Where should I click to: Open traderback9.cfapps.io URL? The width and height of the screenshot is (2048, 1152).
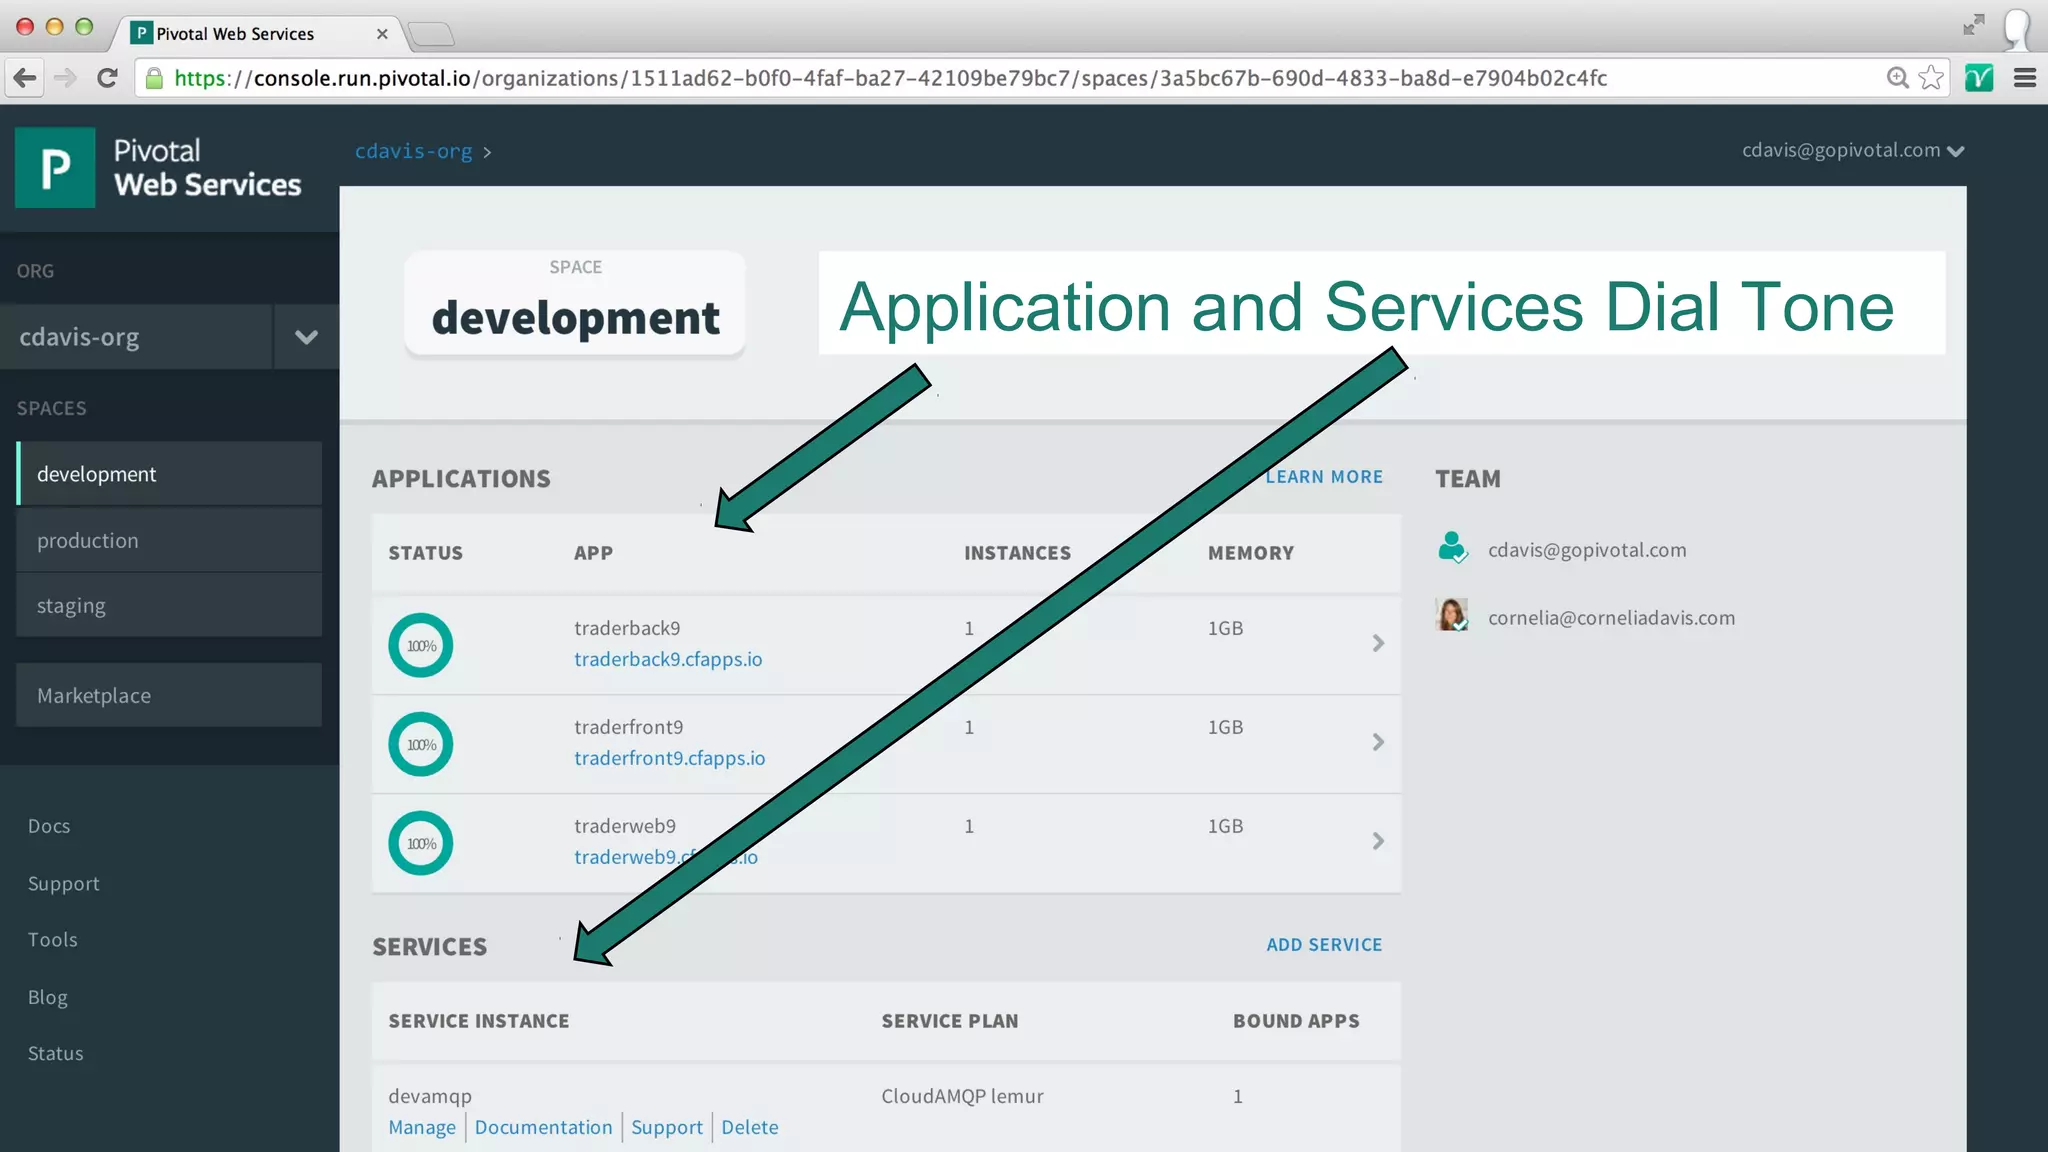tap(668, 659)
